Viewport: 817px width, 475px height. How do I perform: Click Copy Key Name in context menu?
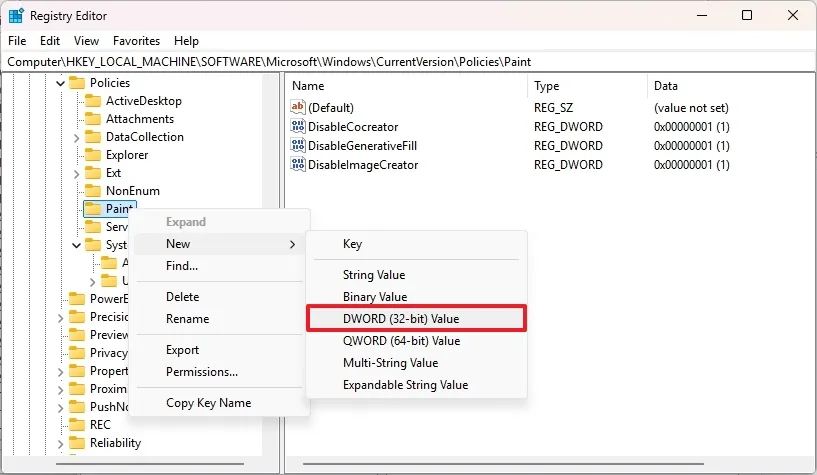point(208,403)
